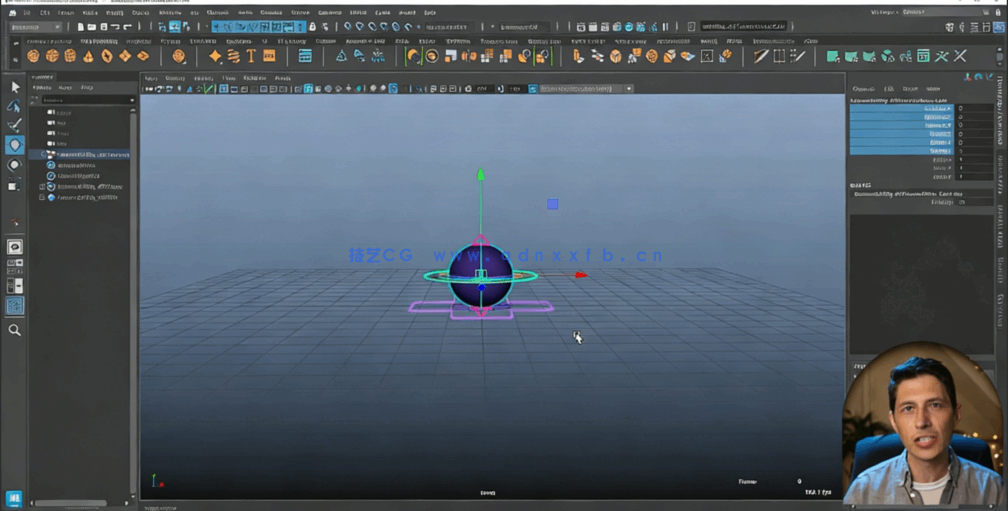Screen dimensions: 1008x511
Task: Toggle the single perspective view layout button
Action: tap(14, 247)
